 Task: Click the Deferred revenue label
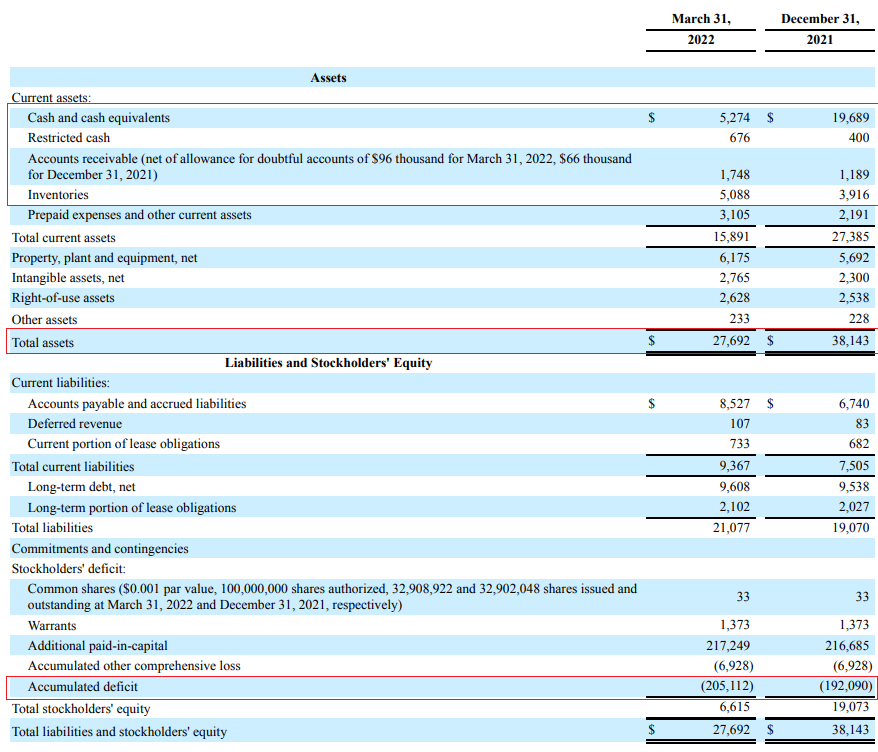[74, 424]
